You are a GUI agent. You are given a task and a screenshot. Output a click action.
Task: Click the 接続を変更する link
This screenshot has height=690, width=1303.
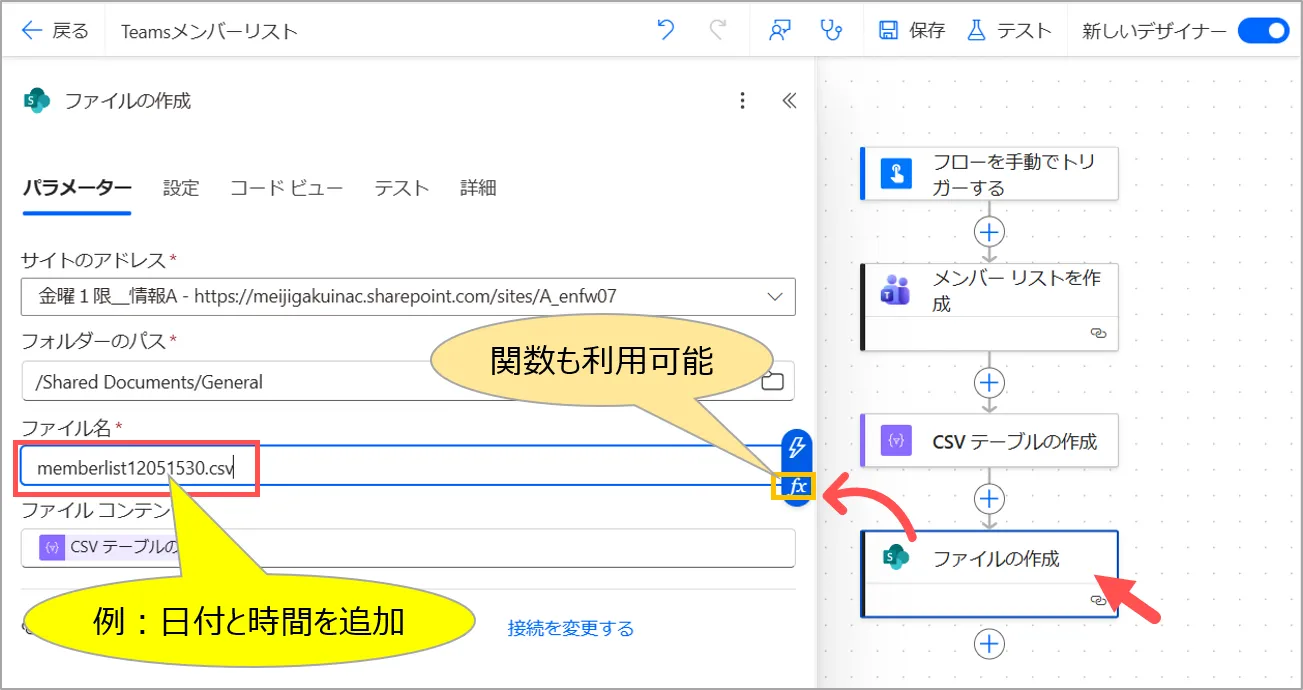pos(570,628)
